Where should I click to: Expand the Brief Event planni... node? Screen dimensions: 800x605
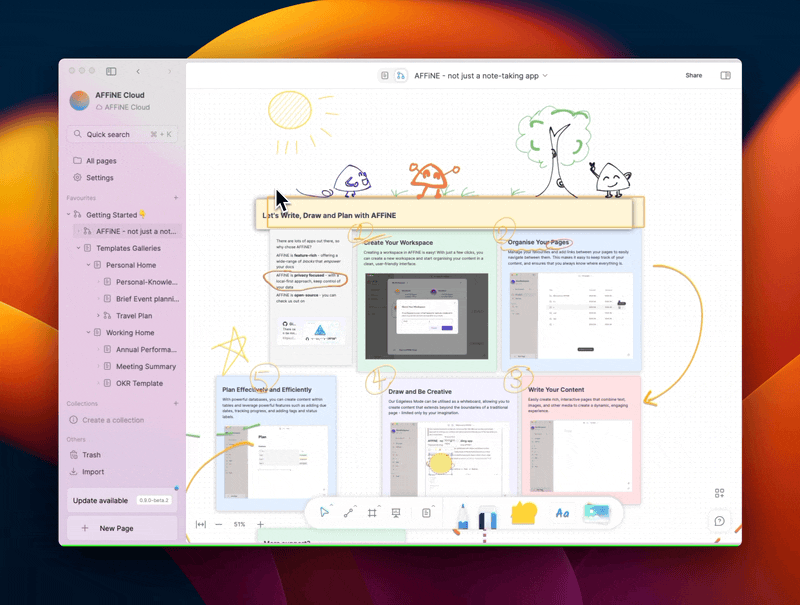point(98,298)
